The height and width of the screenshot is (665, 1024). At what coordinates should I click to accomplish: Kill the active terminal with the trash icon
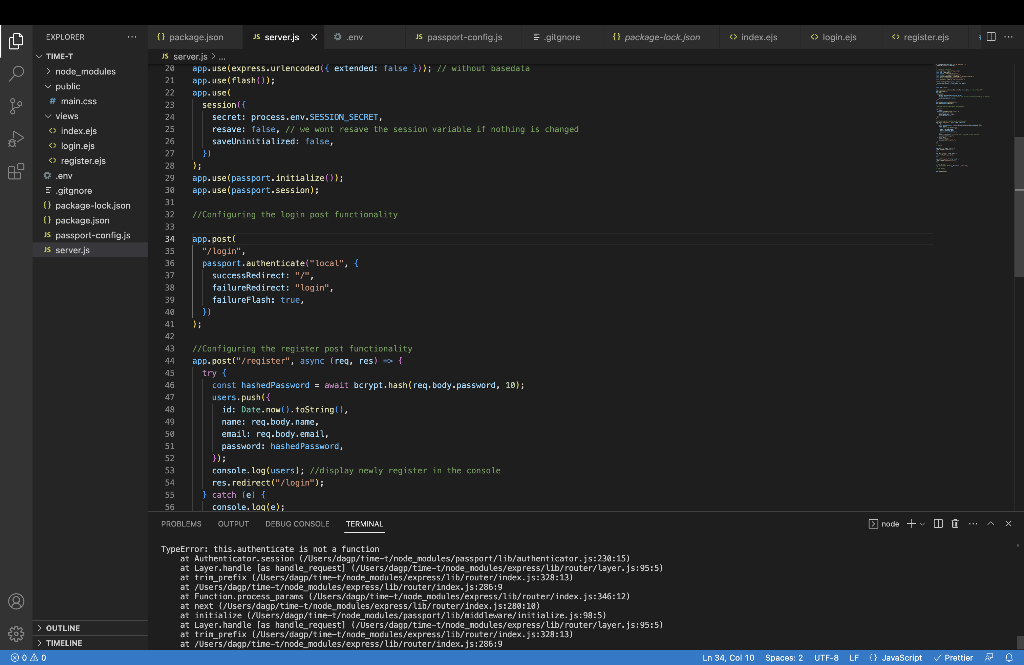click(x=956, y=523)
